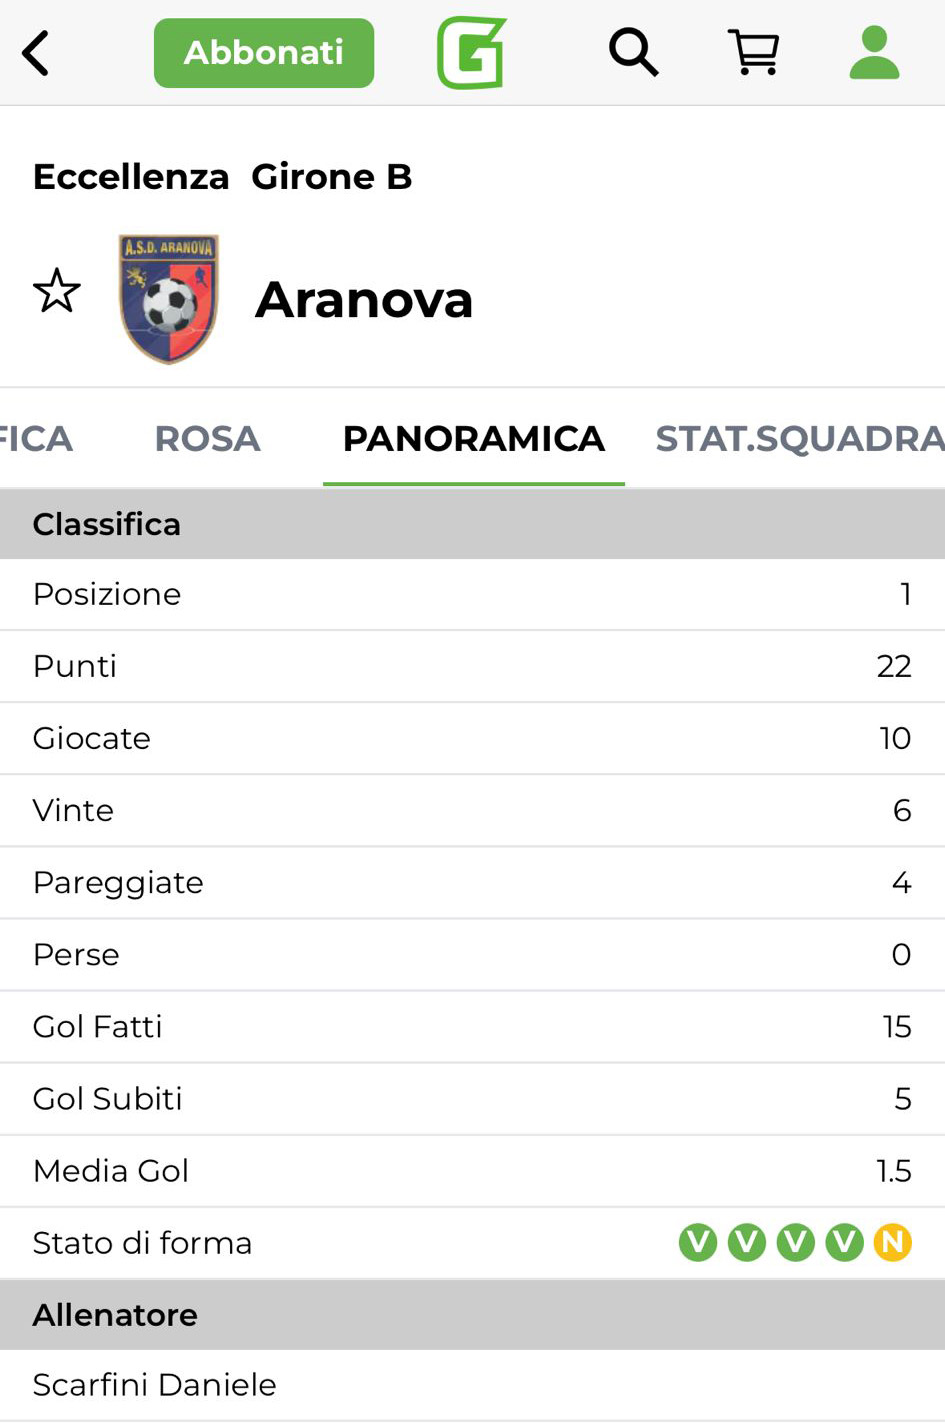Tap the Posizione row in standings
This screenshot has width=945, height=1423.
click(x=472, y=594)
